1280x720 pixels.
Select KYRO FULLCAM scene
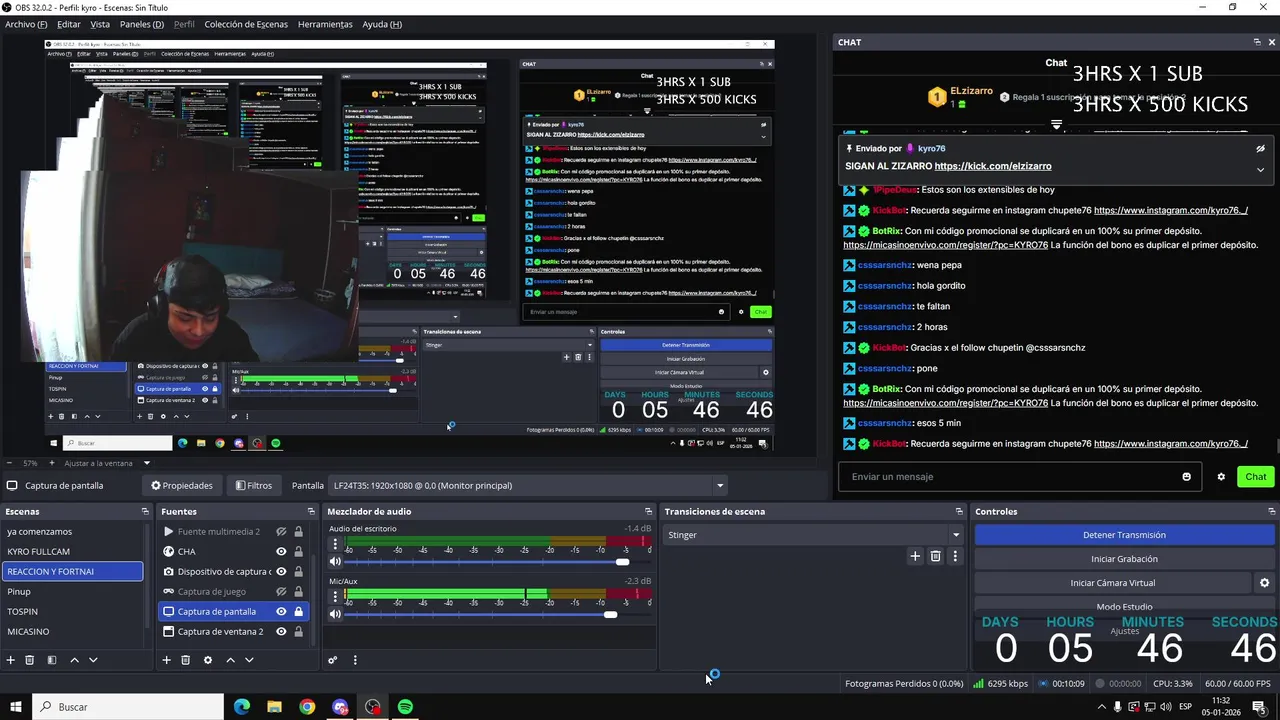pos(73,551)
